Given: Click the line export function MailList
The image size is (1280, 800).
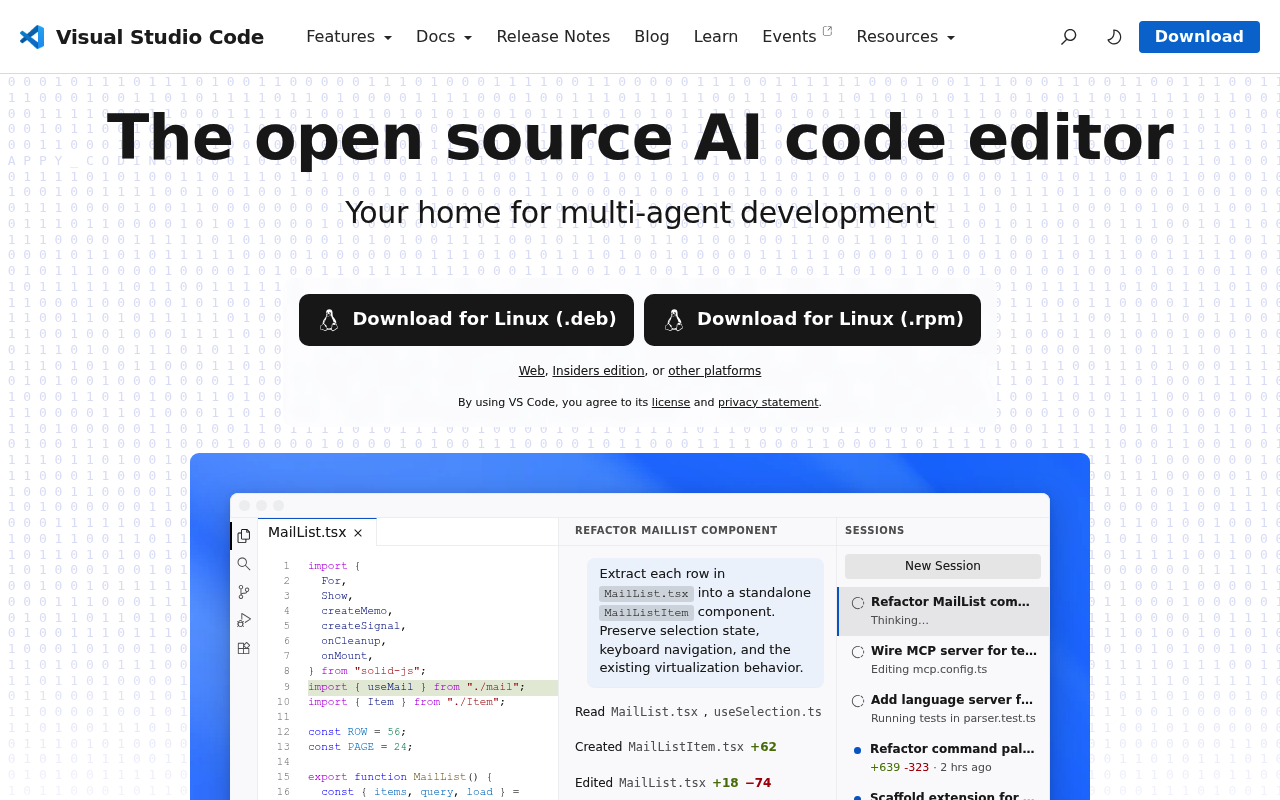Looking at the screenshot, I should [400, 777].
